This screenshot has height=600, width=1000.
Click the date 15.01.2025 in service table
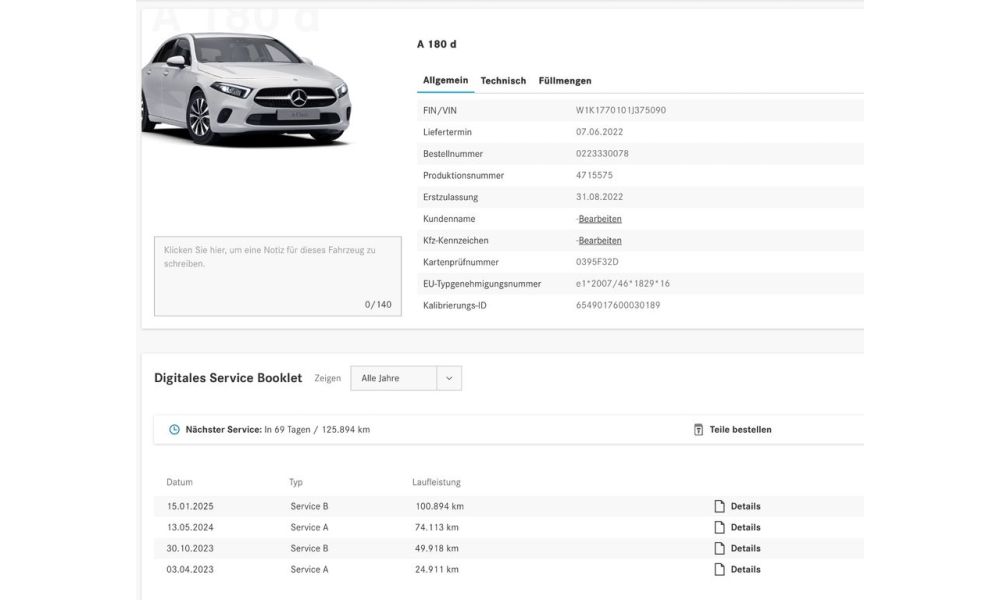click(x=190, y=506)
